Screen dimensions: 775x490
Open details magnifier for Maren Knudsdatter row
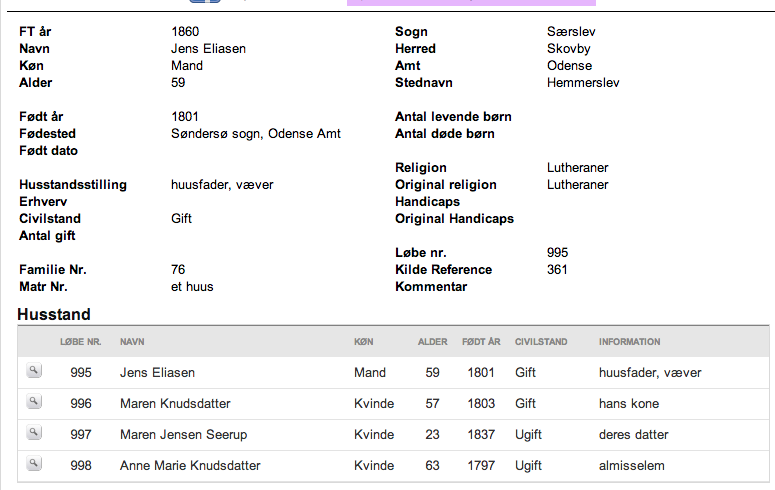(34, 402)
